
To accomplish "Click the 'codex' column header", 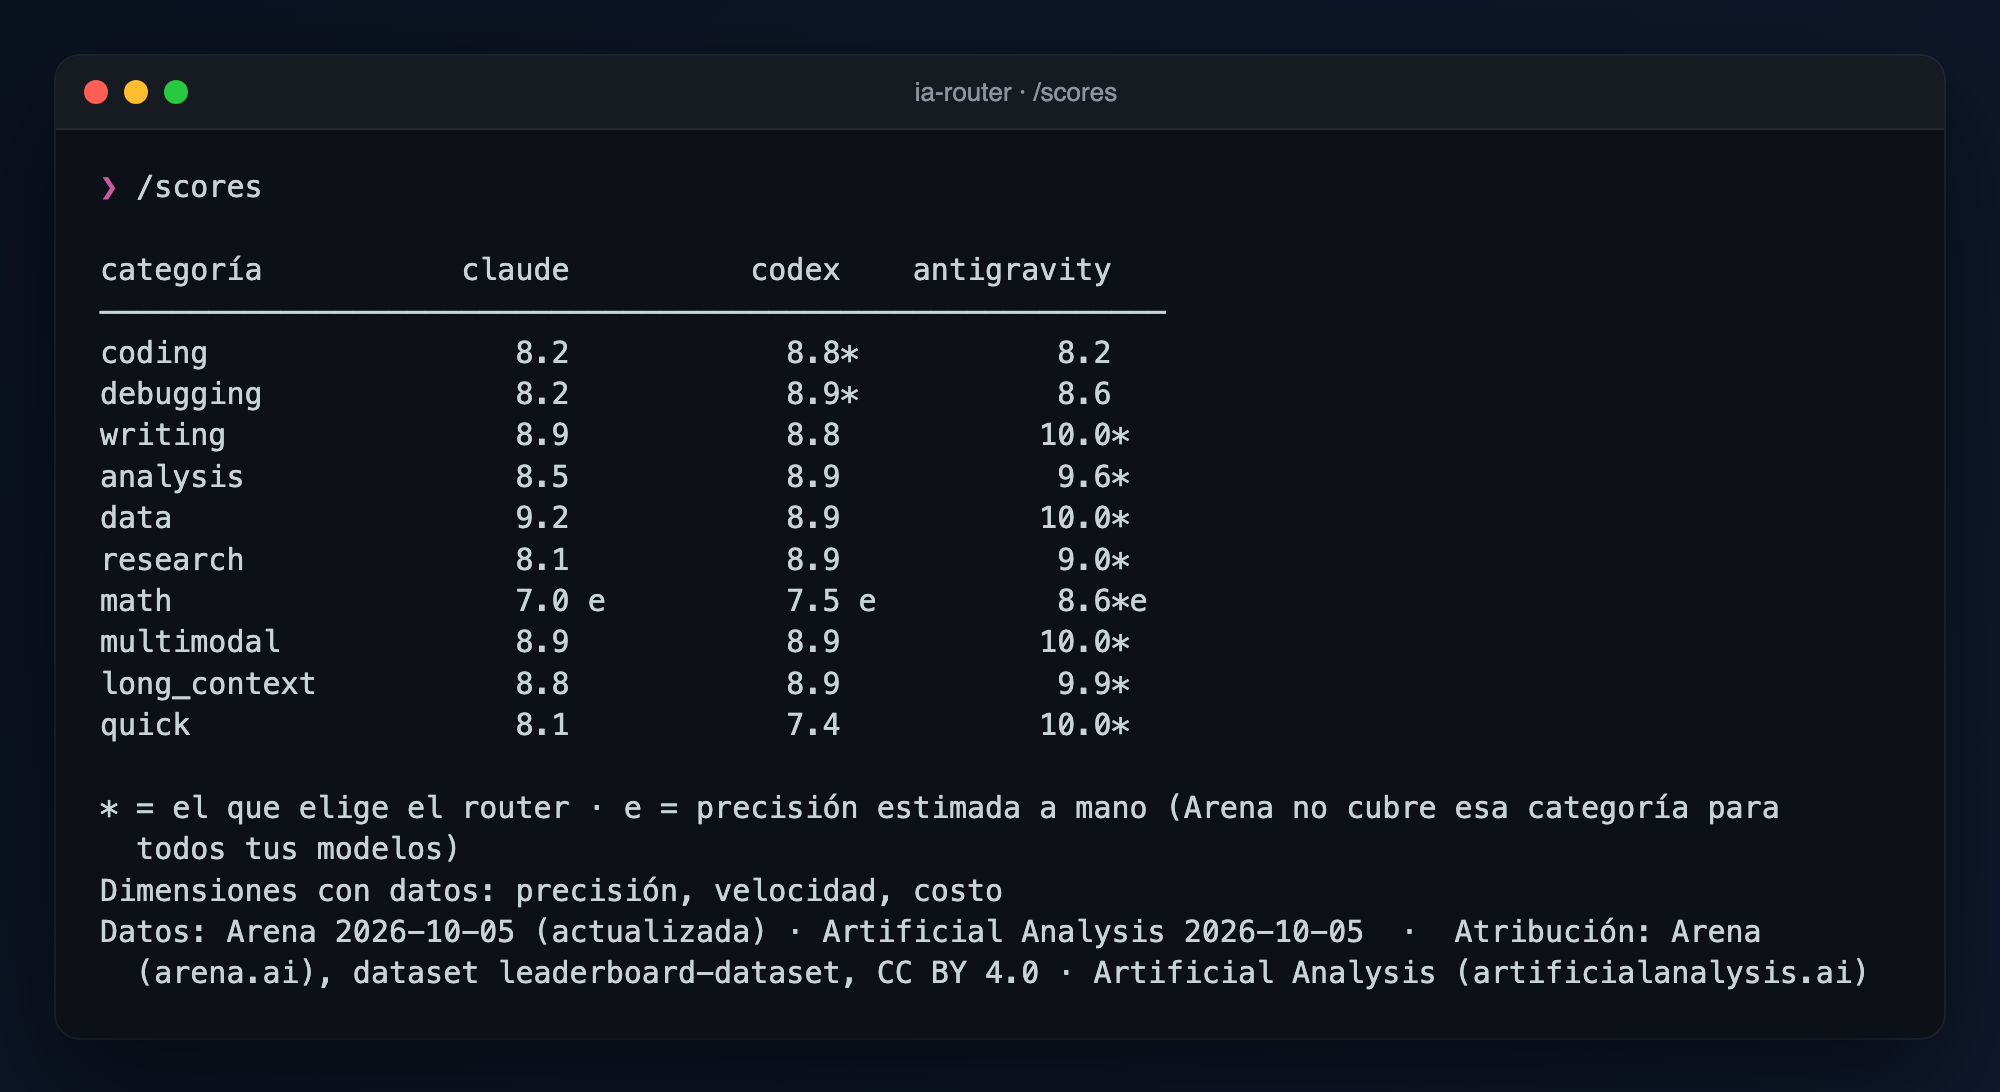I will (795, 270).
